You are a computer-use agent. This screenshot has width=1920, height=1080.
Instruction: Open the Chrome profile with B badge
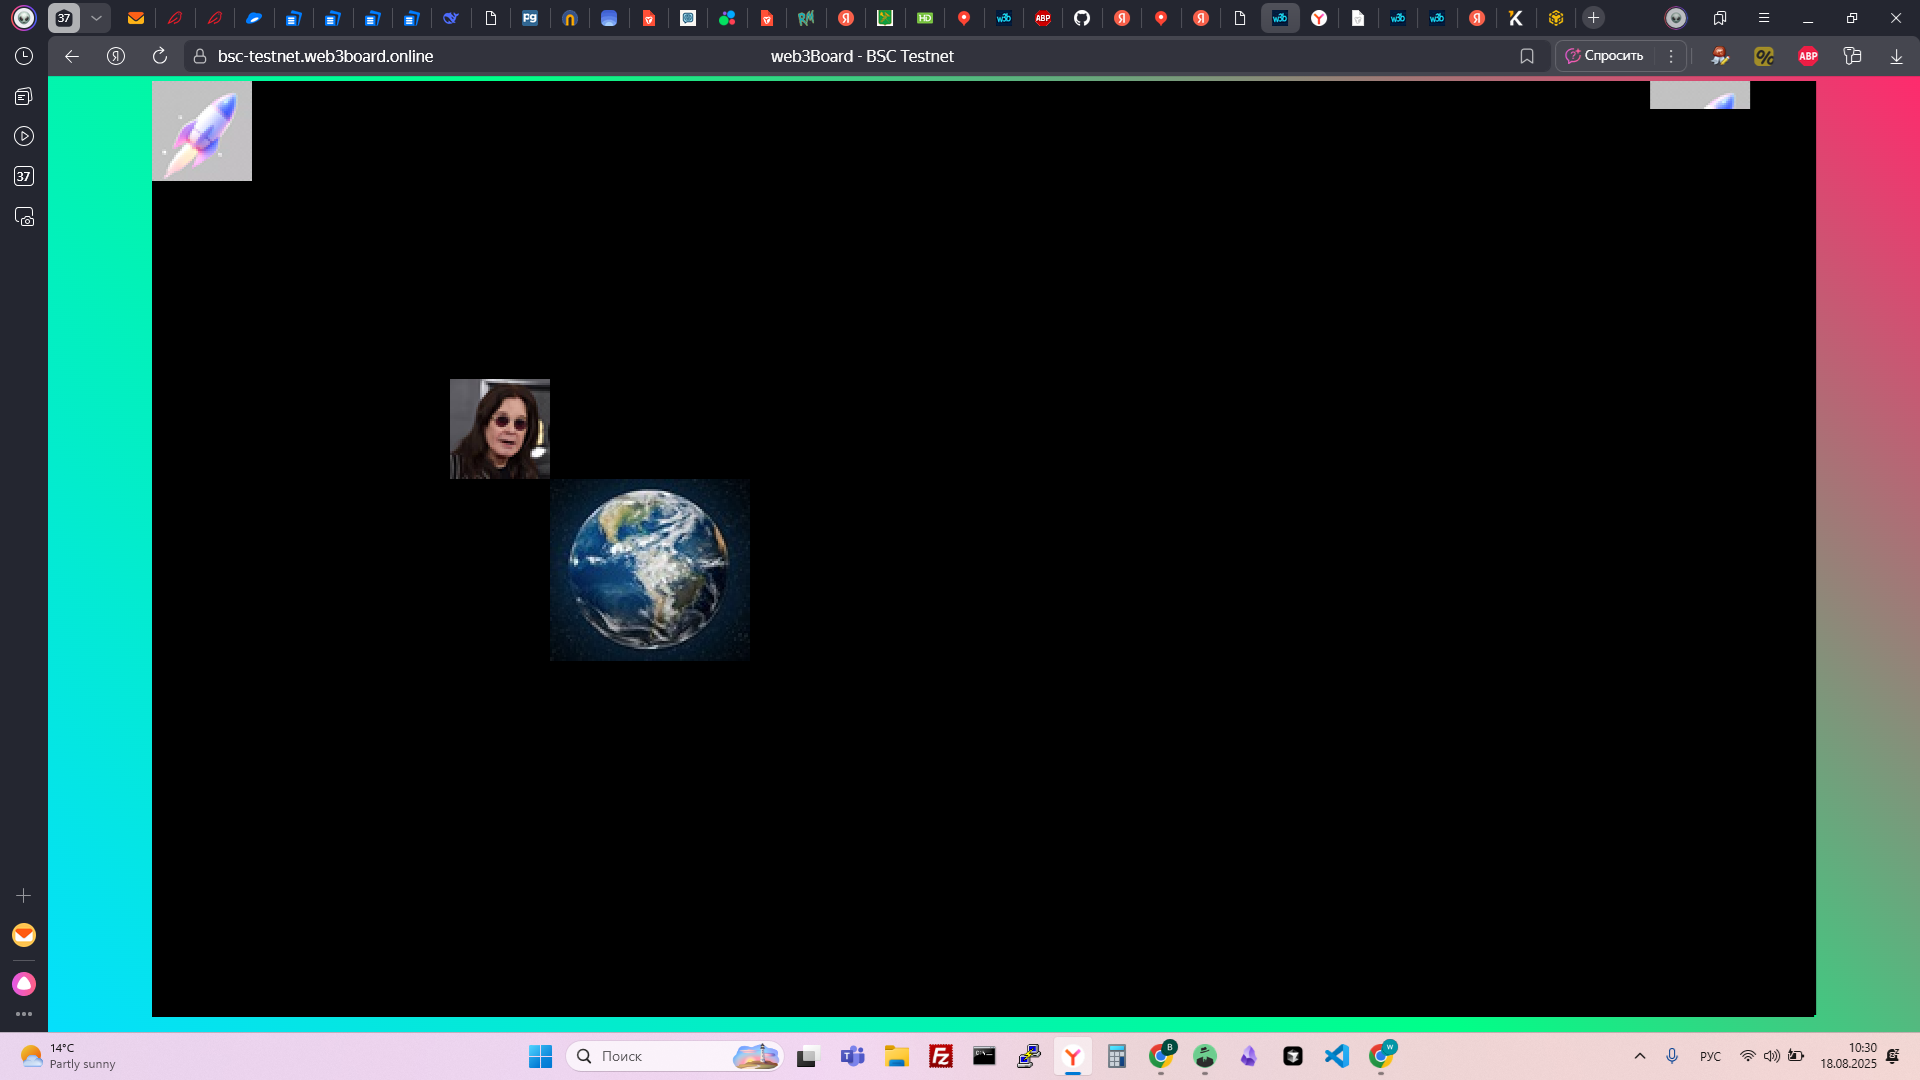pos(1161,1055)
